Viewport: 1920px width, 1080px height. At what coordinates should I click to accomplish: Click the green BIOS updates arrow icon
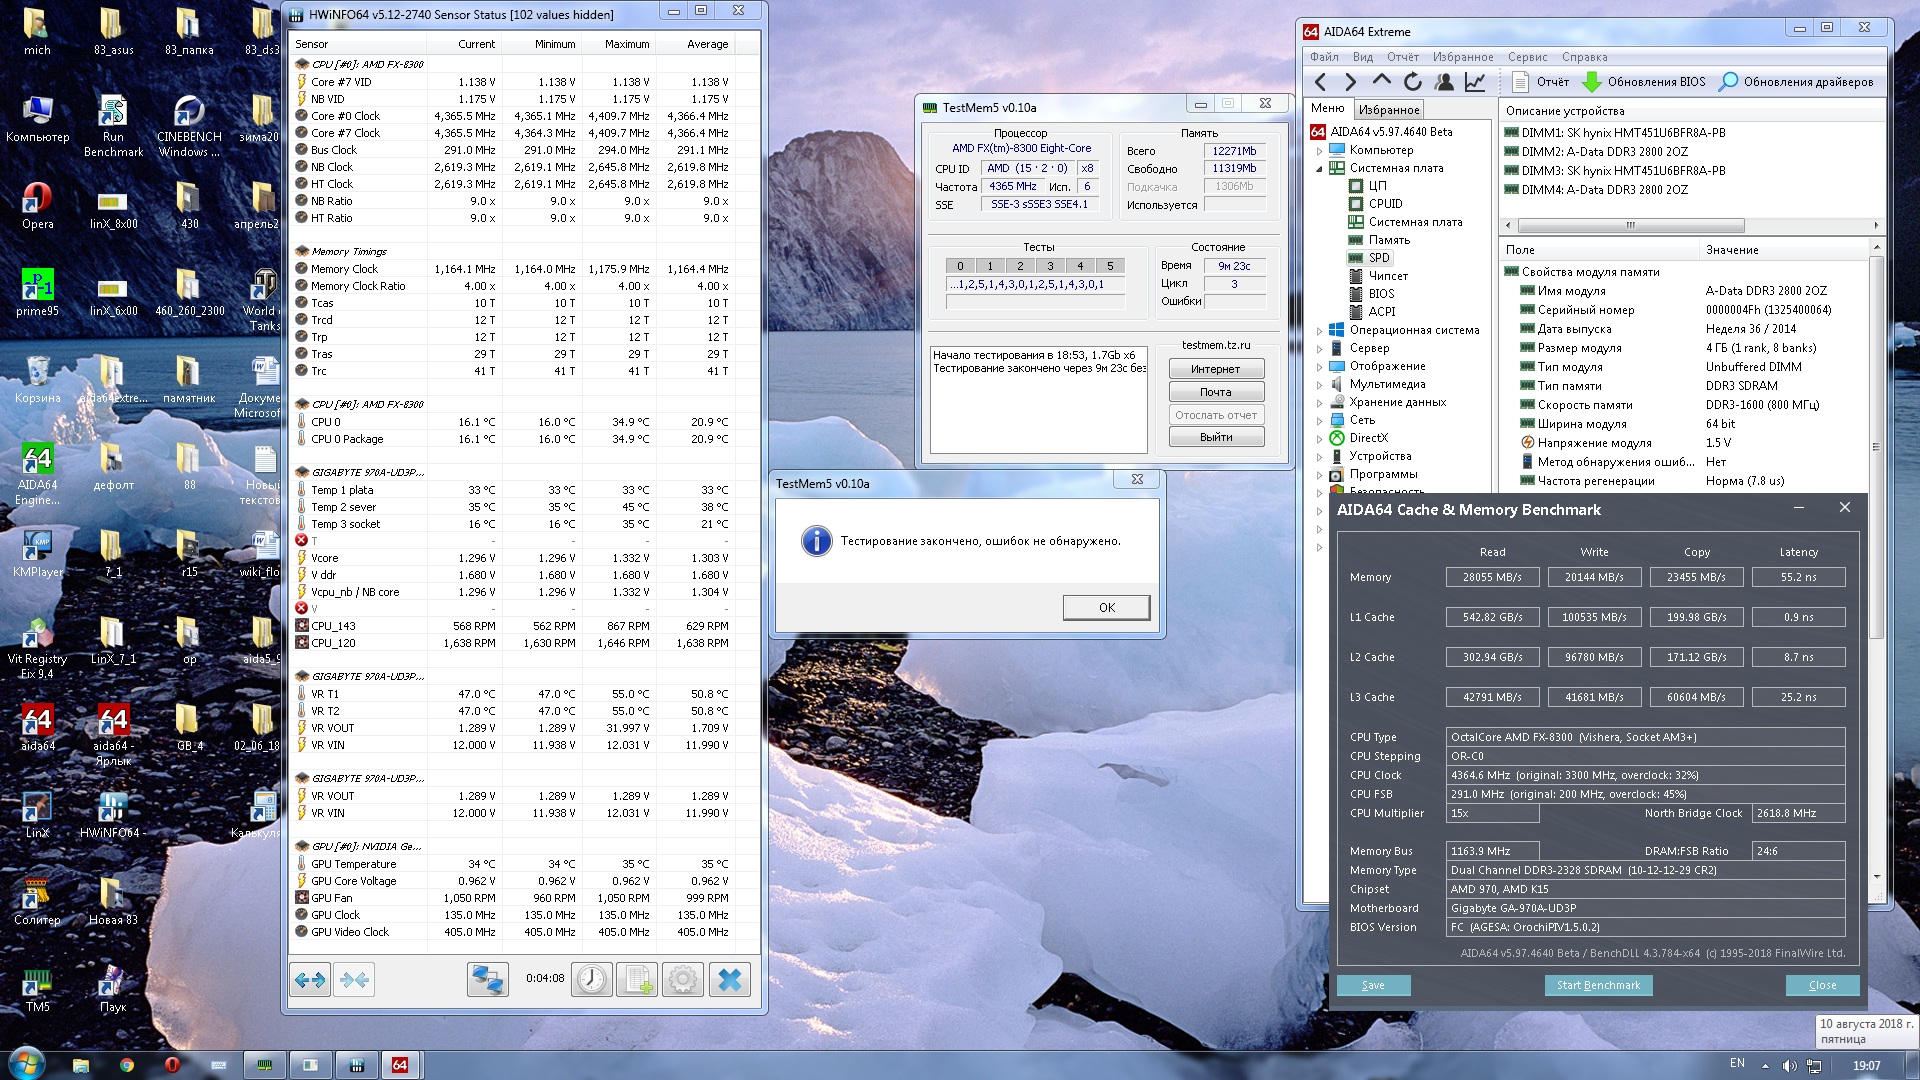pos(1591,82)
